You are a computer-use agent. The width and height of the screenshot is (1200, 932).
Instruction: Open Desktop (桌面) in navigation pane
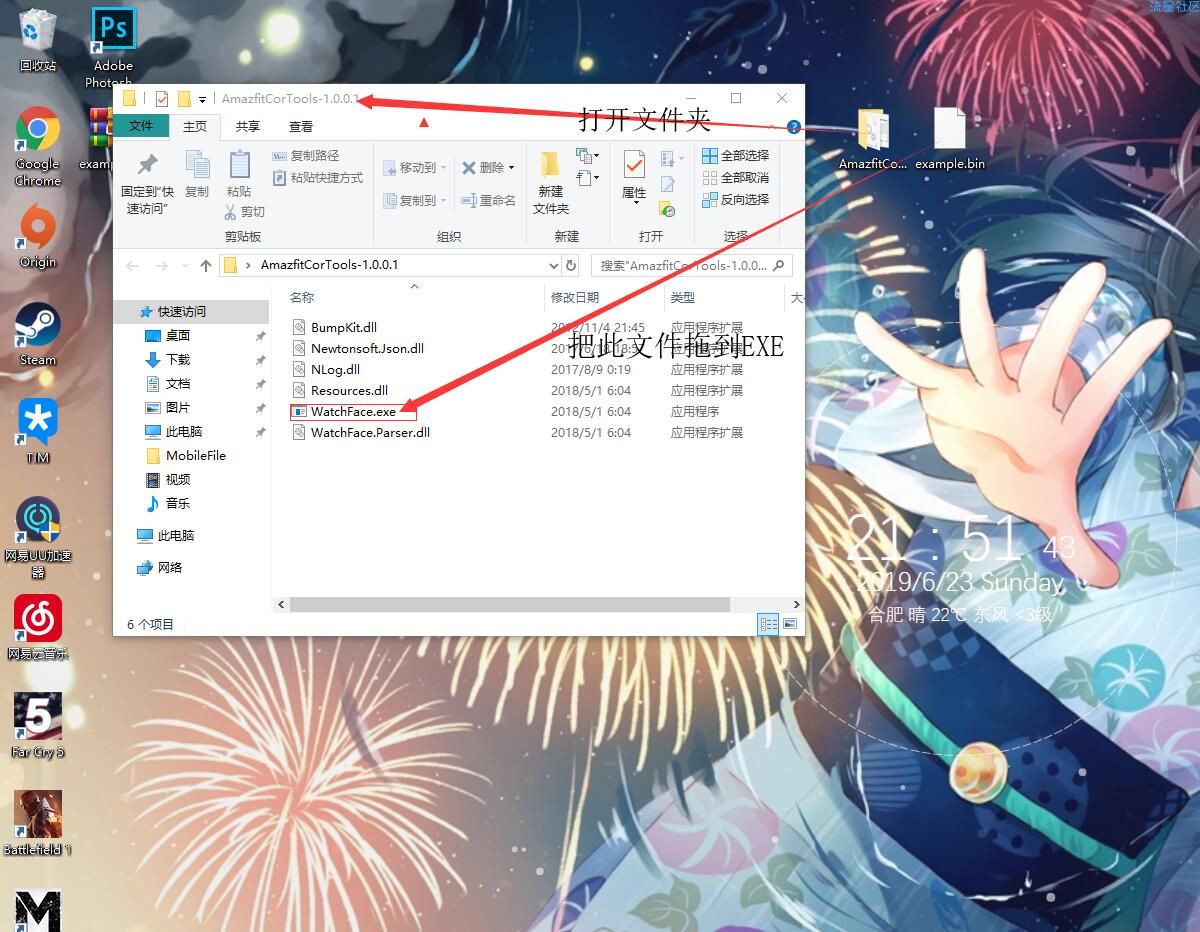pyautogui.click(x=167, y=335)
